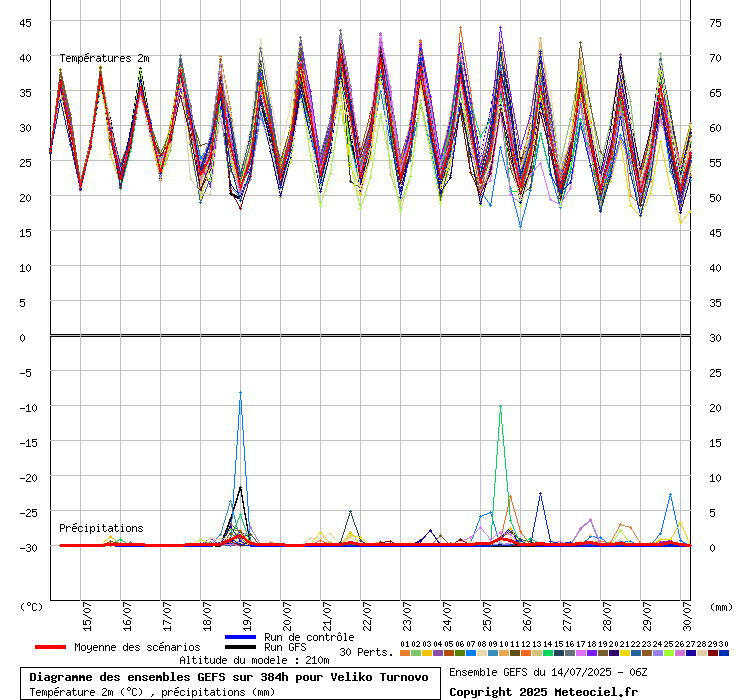Click the boxed Diagramme des ensembles GEFS title
The width and height of the screenshot is (740, 700).
[x=229, y=677]
